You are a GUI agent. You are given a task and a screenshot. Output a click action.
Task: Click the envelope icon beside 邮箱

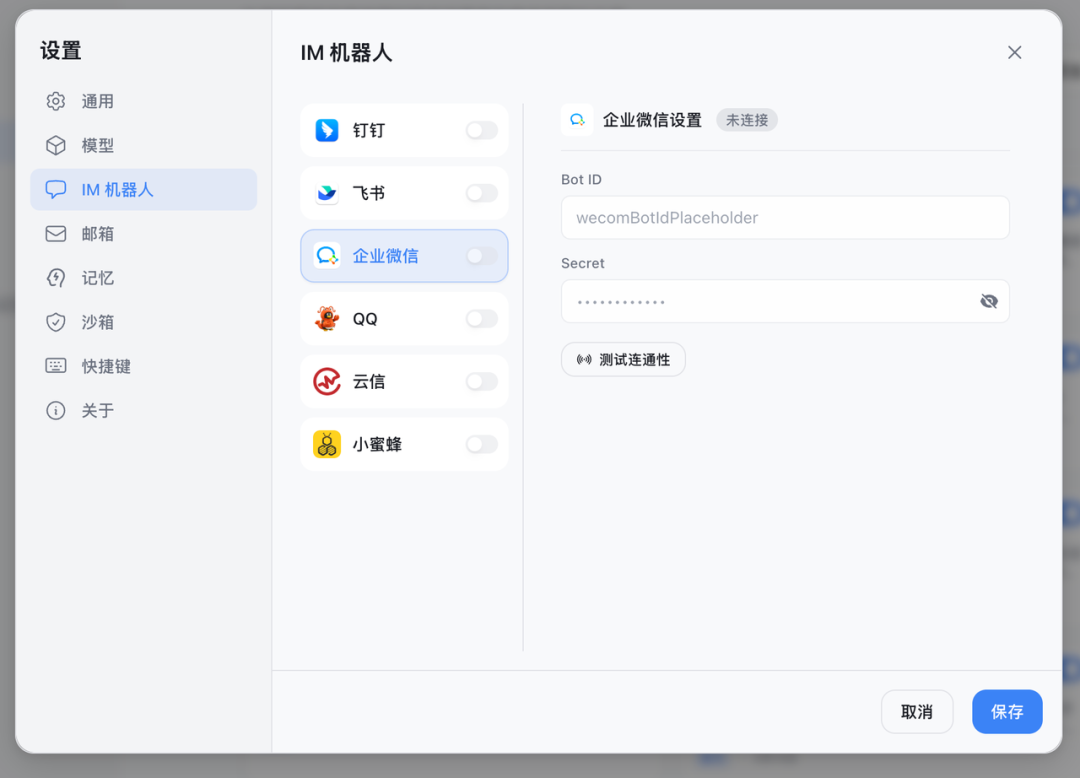point(56,233)
